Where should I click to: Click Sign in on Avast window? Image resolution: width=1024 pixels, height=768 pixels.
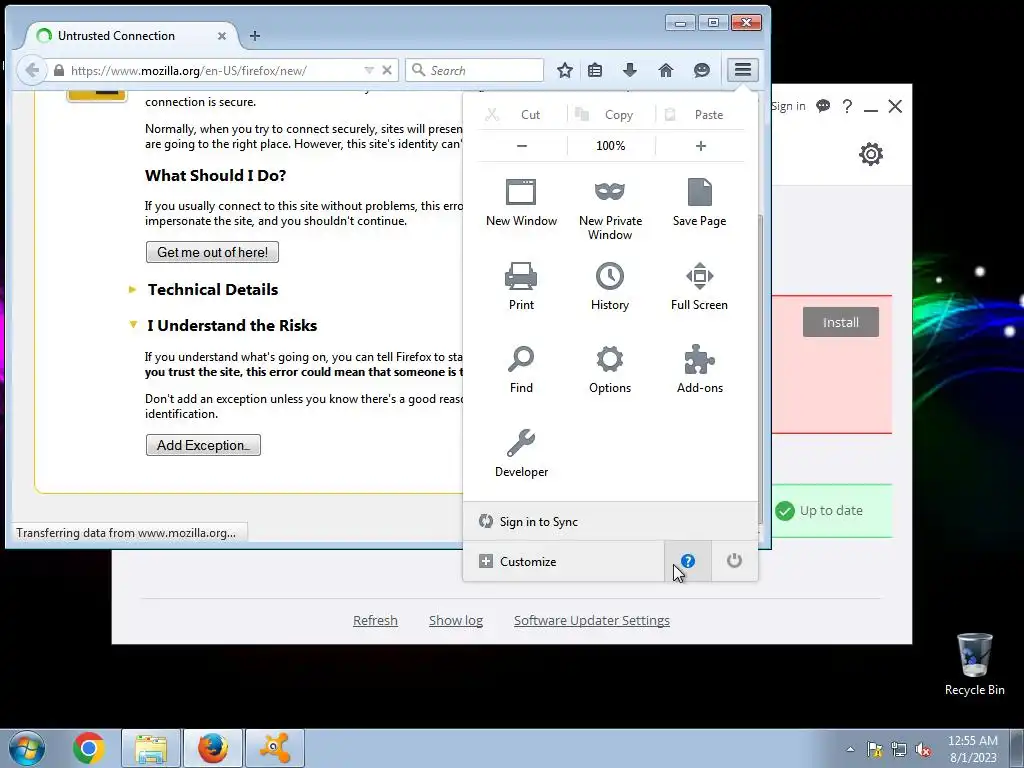788,106
